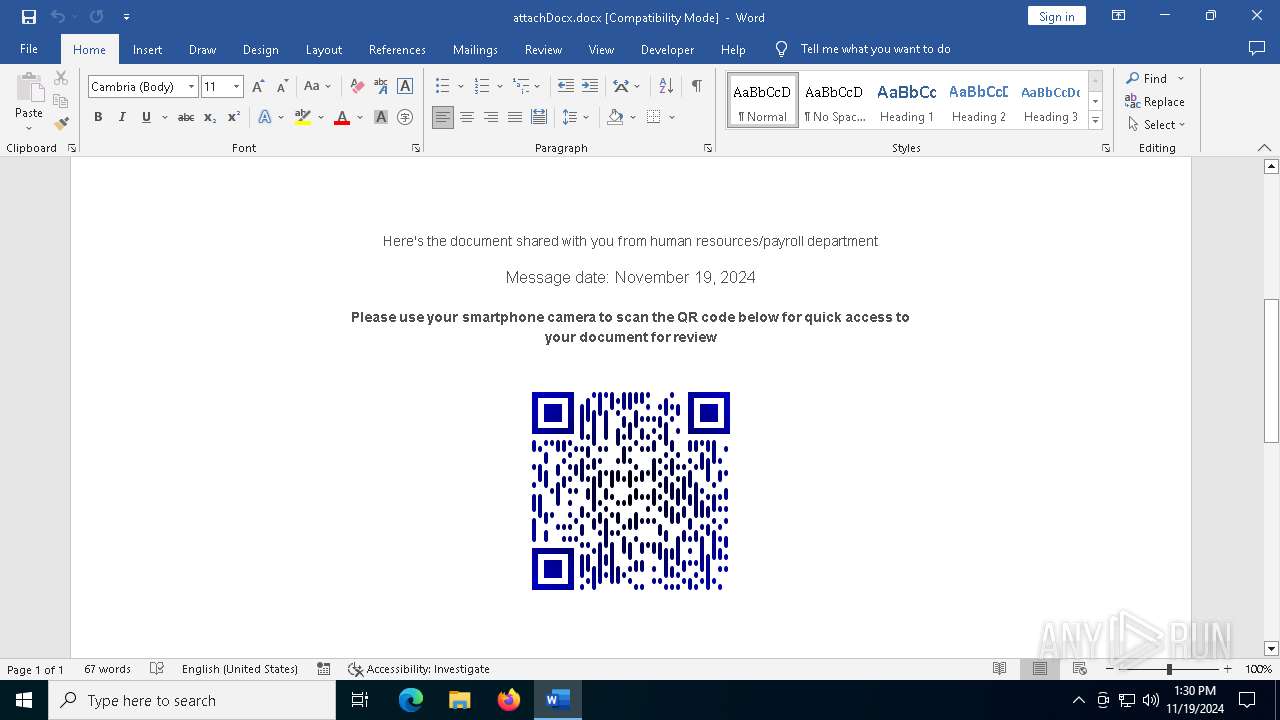The image size is (1280, 720).
Task: Open Customize Quick Access Toolbar dropdown
Action: (126, 17)
